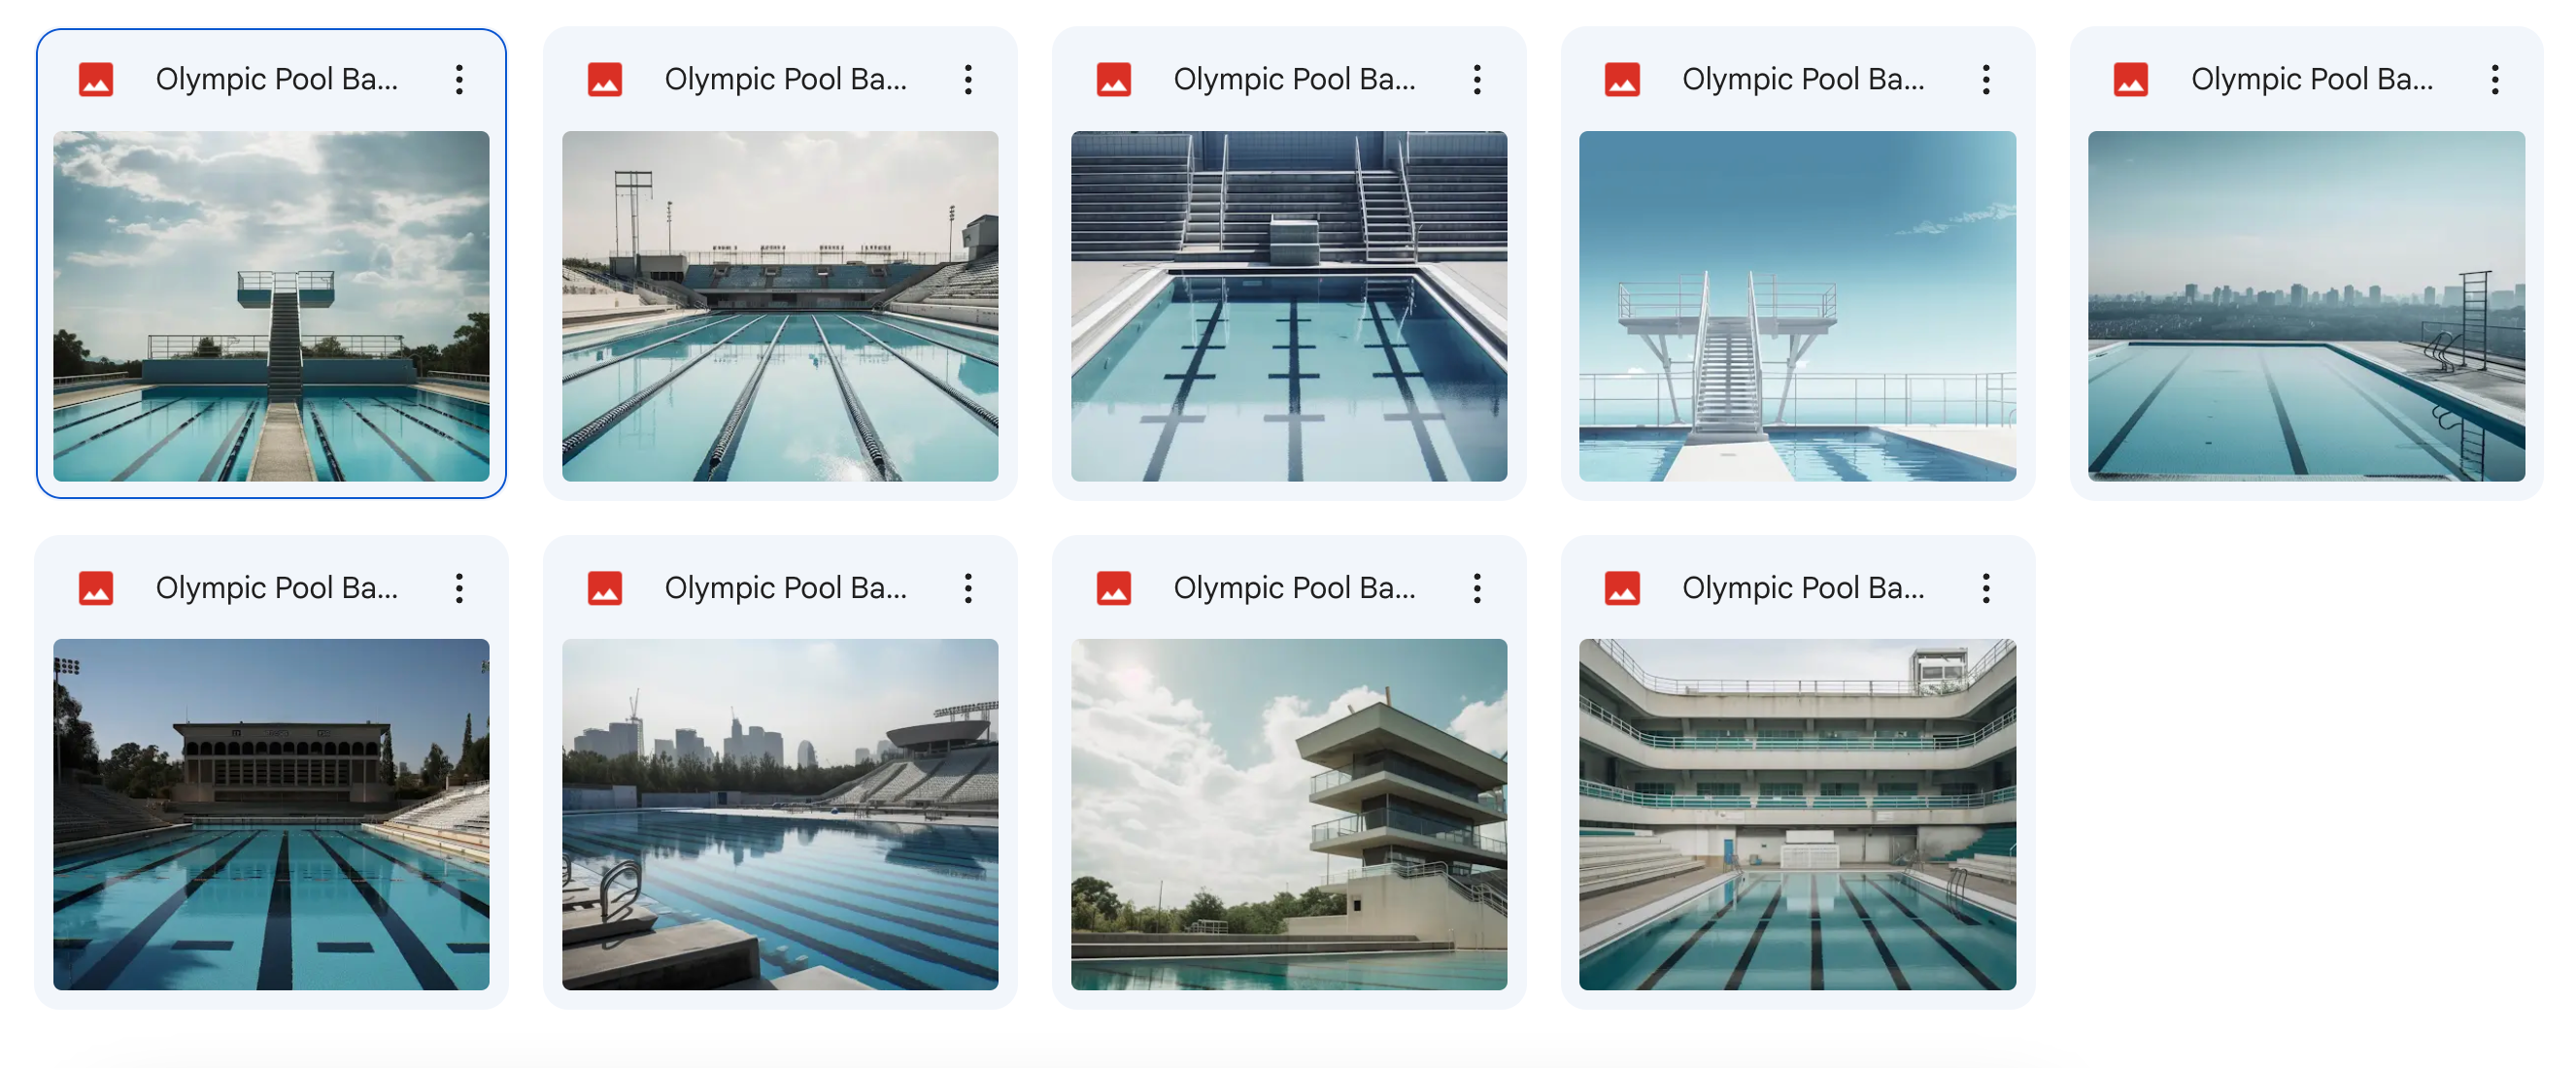Click the red image icon on the cloudy diving platform card

click(x=96, y=79)
